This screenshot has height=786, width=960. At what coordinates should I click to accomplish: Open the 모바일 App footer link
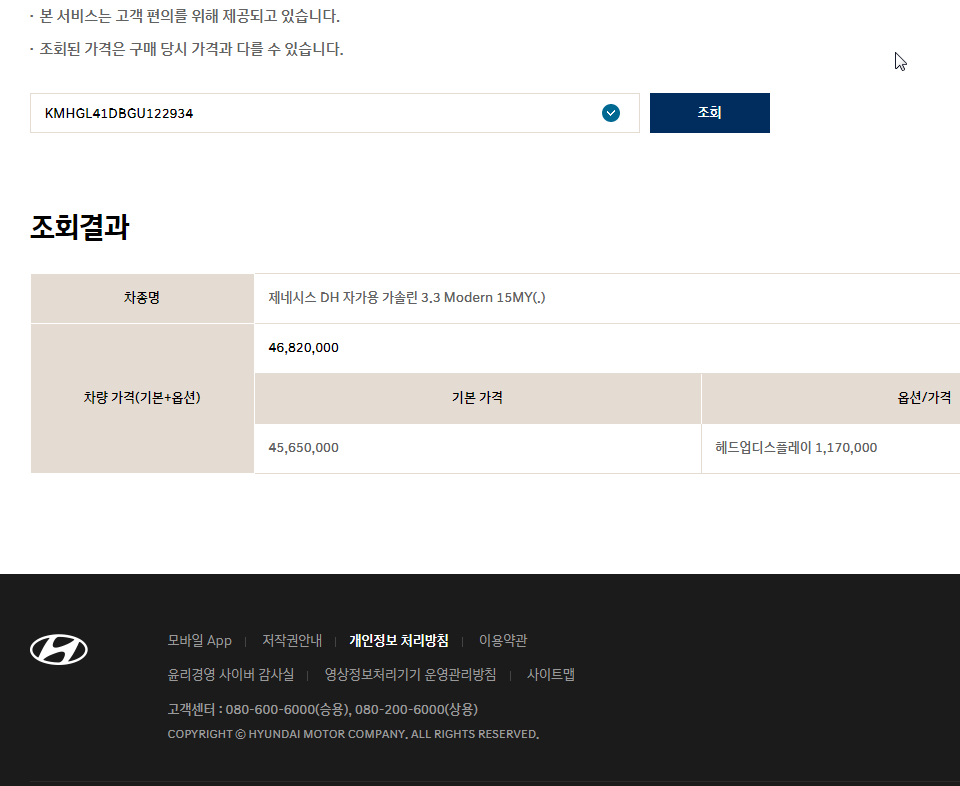point(199,641)
